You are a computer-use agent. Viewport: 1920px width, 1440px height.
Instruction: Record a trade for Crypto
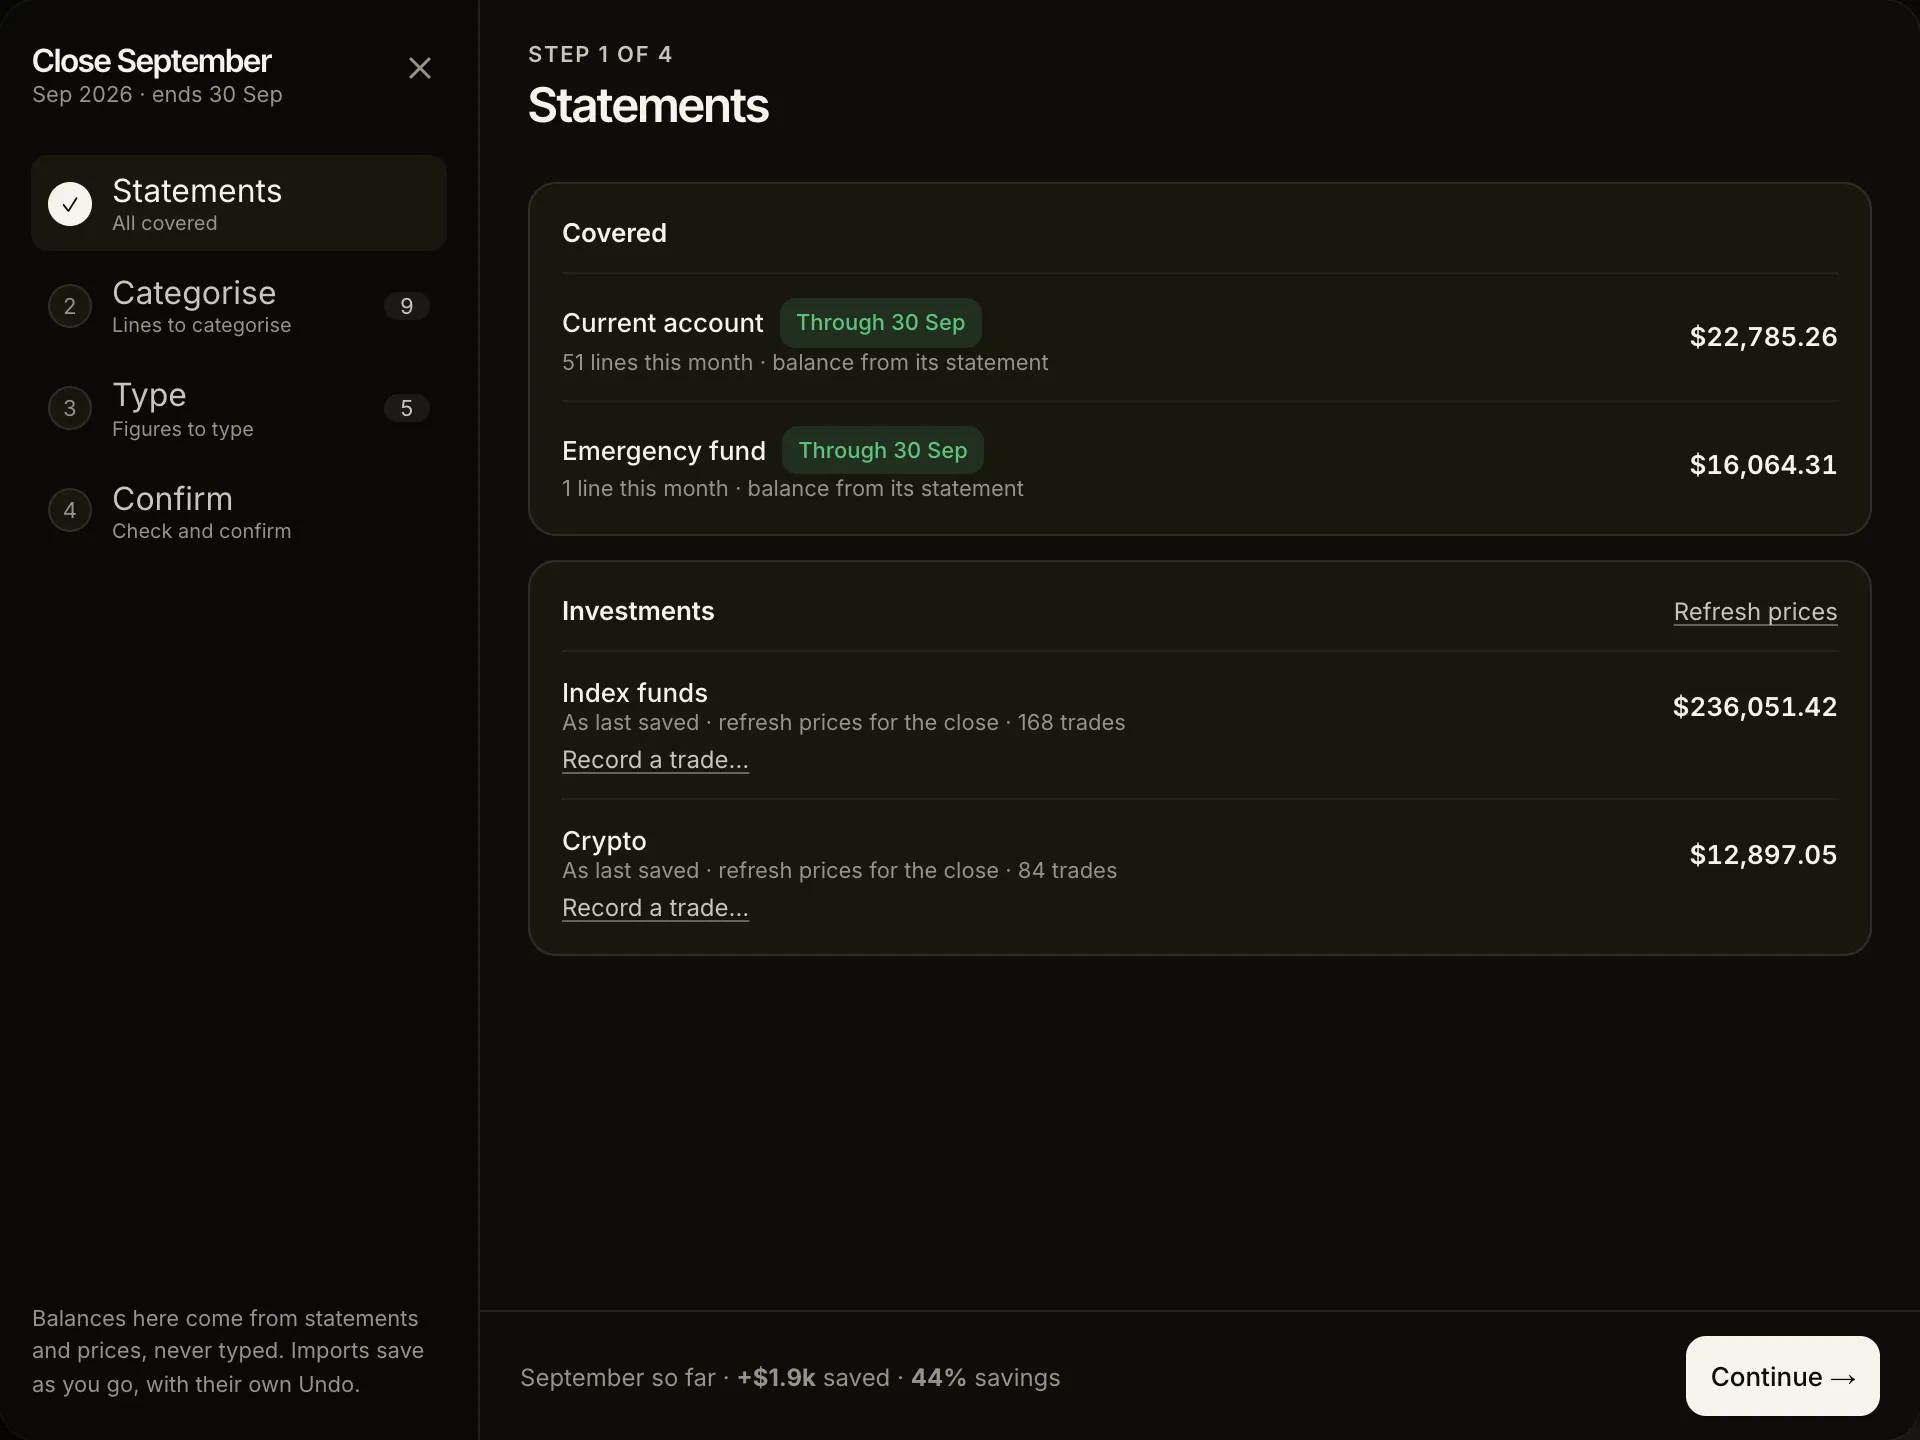(655, 908)
